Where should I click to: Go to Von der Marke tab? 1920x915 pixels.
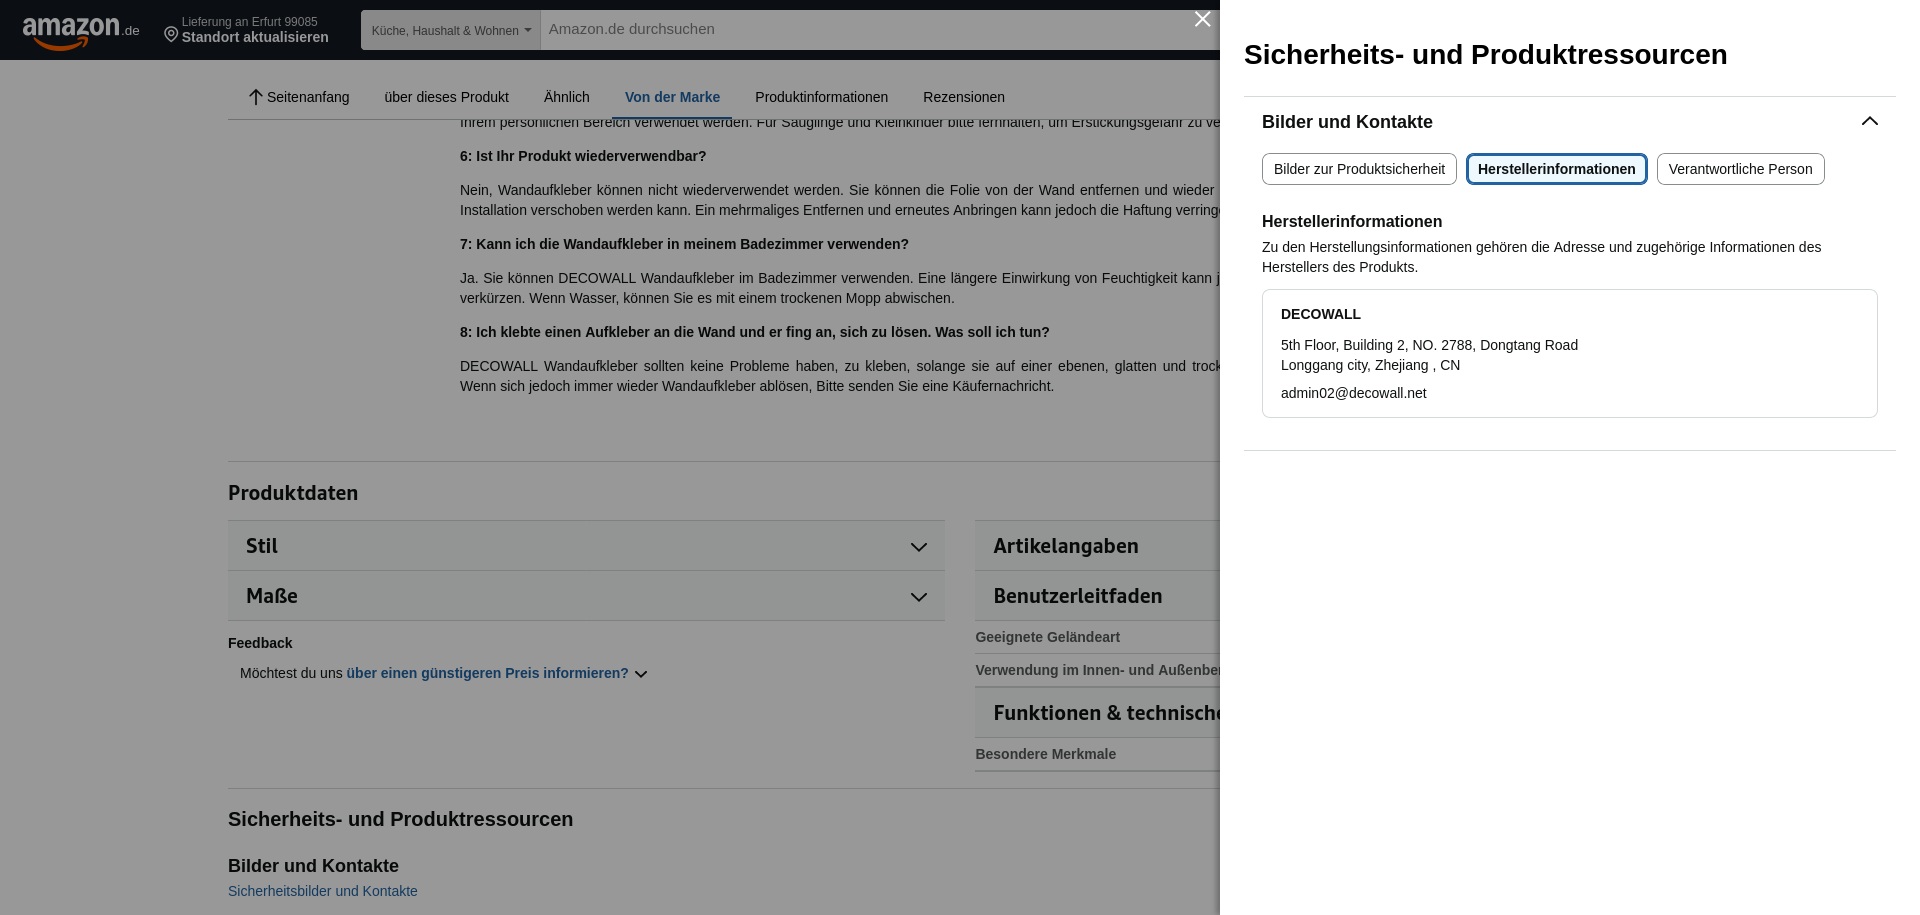coord(672,97)
